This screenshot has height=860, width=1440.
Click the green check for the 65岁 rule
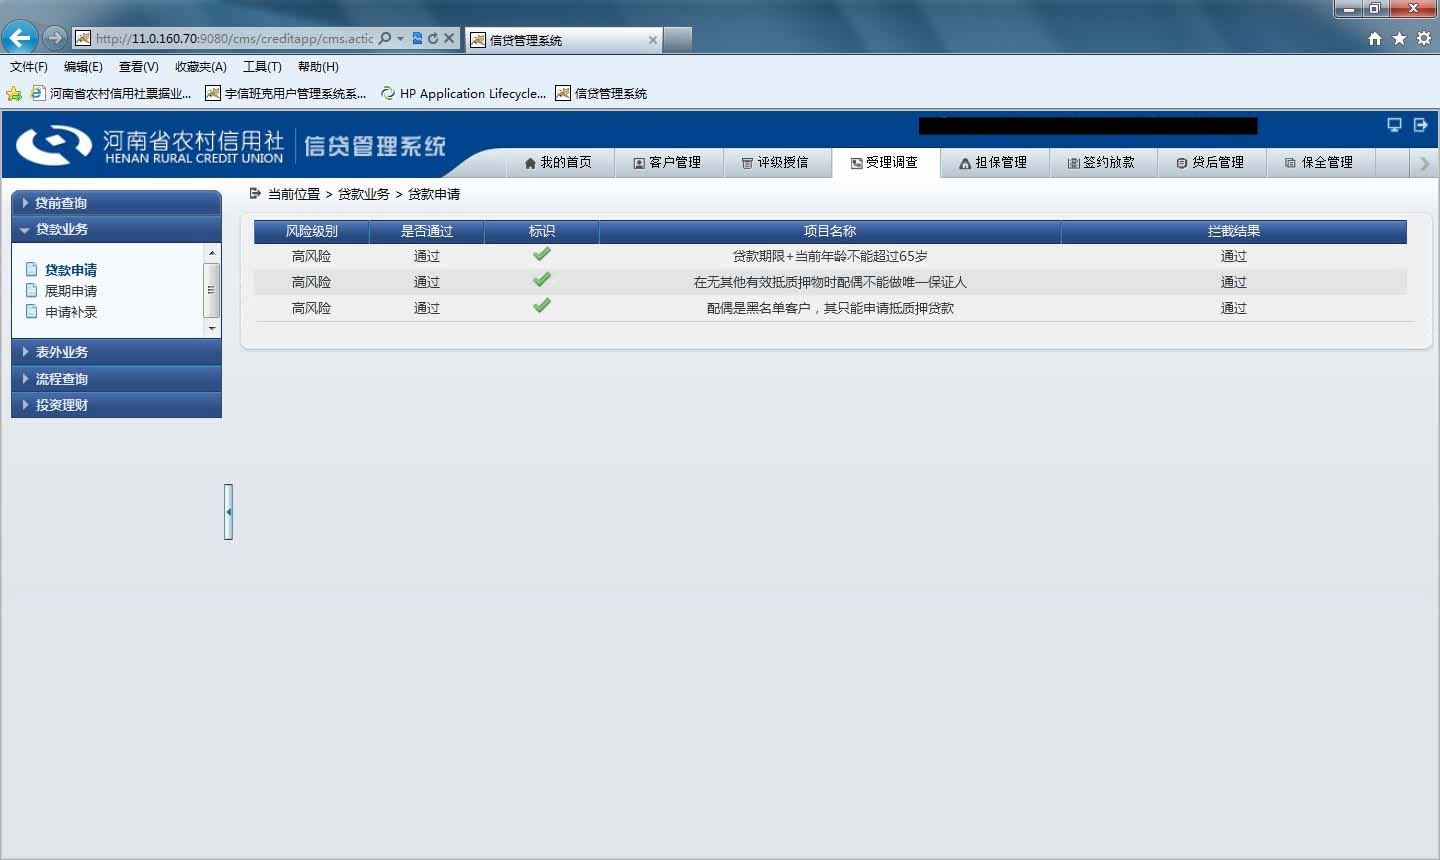click(x=542, y=255)
